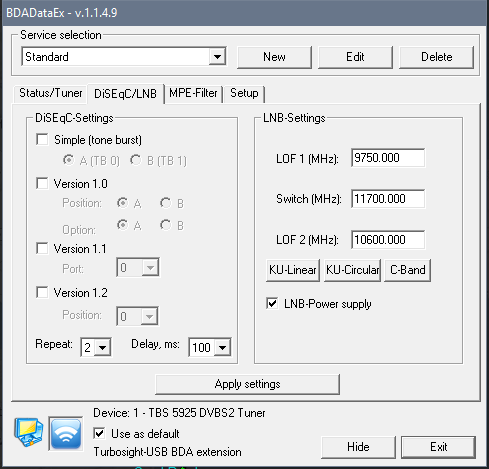489x469 pixels.
Task: Switch to the Status/Tuner tab
Action: (x=50, y=93)
